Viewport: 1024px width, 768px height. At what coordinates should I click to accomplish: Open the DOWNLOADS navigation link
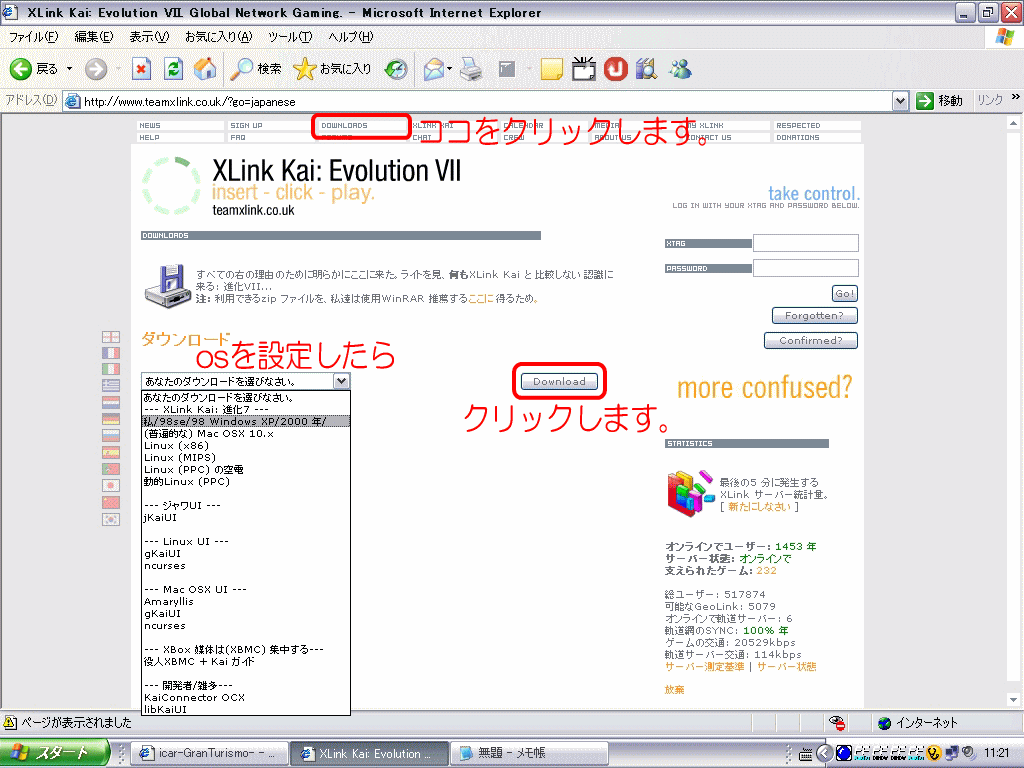click(x=345, y=125)
